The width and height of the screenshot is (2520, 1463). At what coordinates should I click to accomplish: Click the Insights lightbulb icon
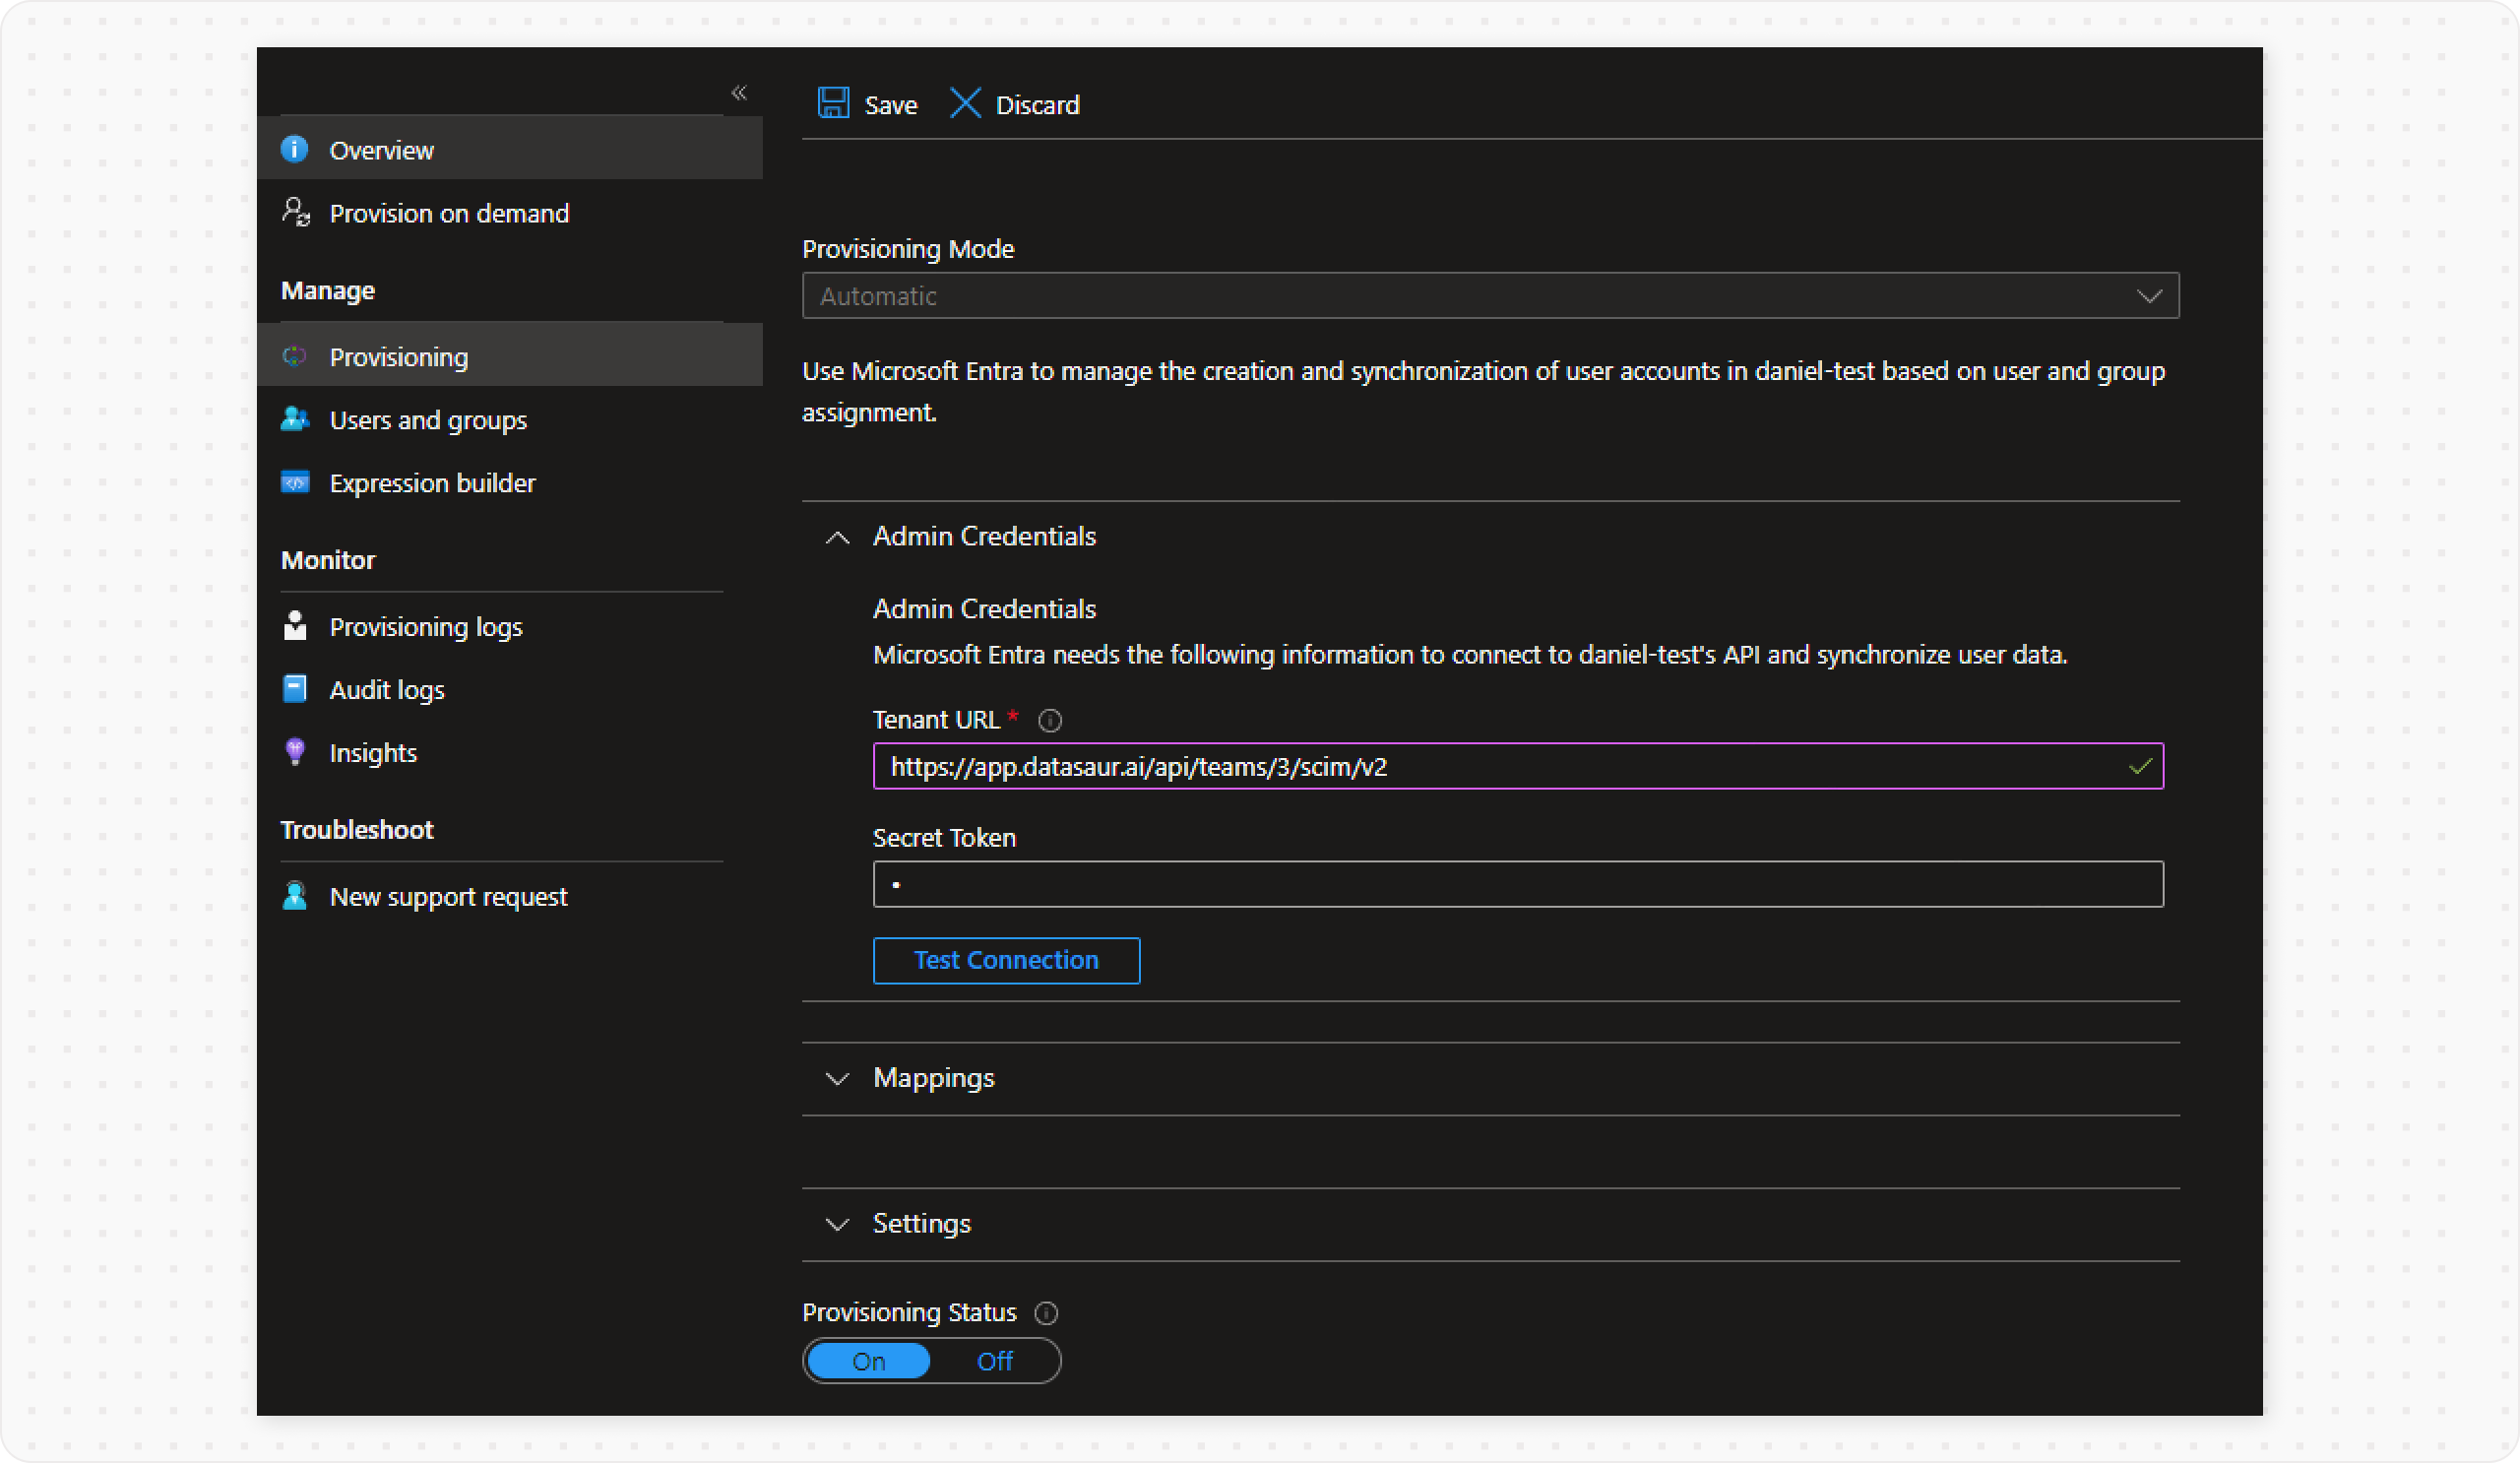295,752
